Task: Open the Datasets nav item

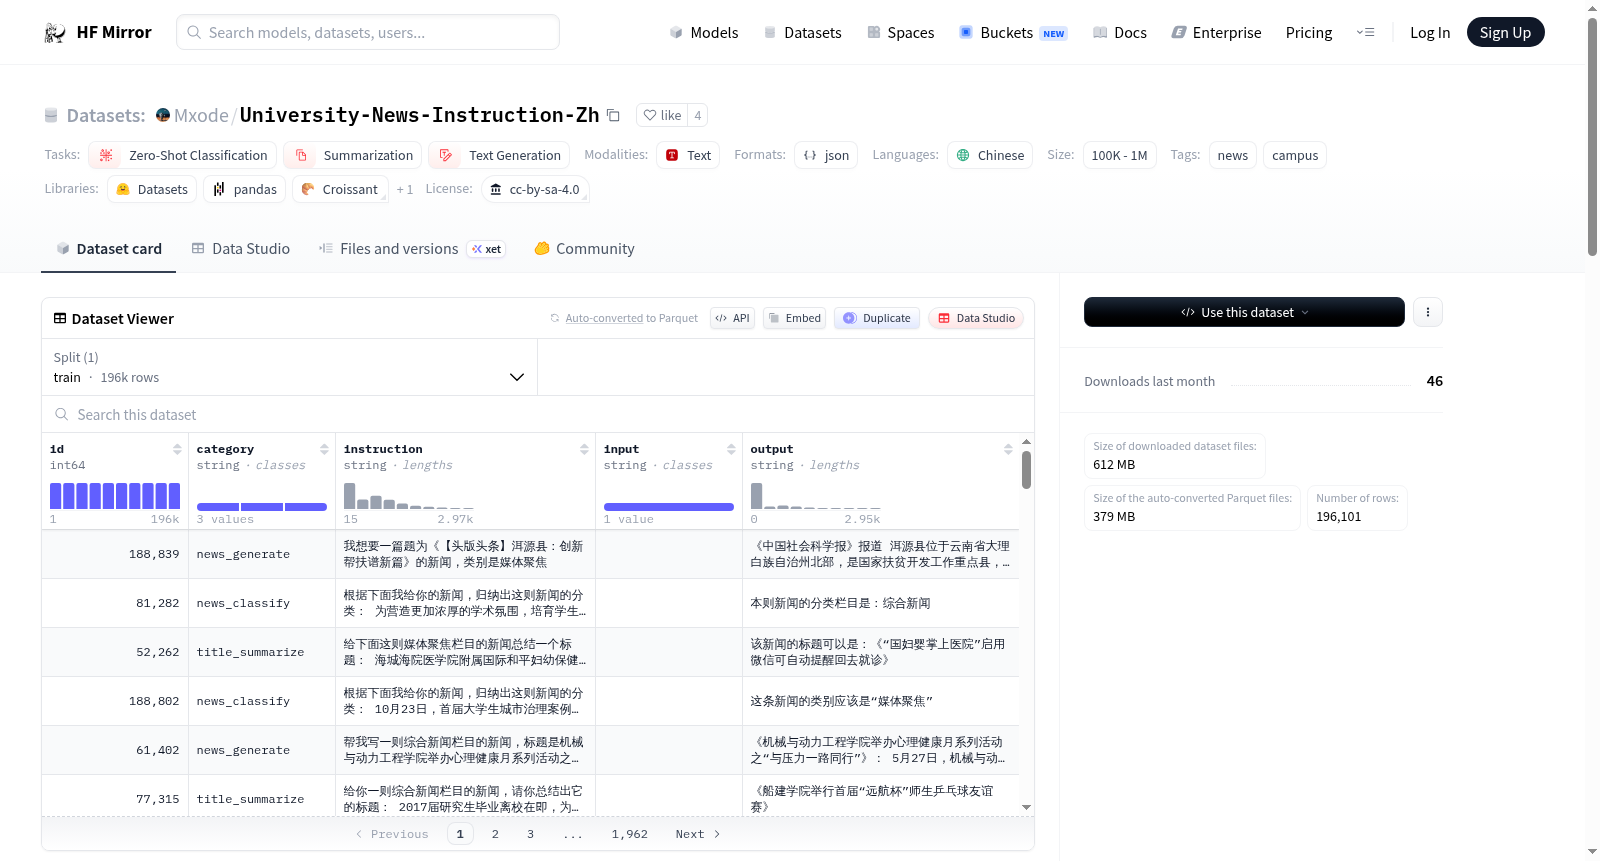Action: [x=802, y=33]
